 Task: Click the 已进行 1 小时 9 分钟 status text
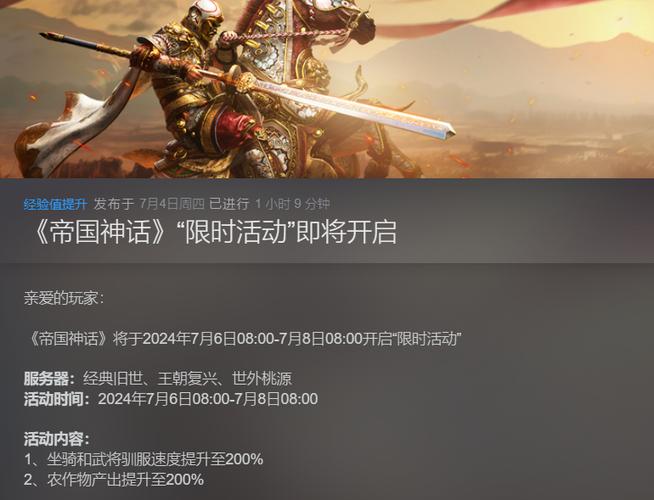[269, 204]
